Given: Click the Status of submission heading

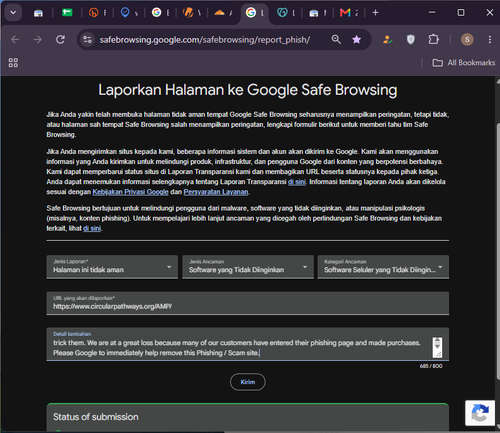Looking at the screenshot, I should [x=96, y=417].
